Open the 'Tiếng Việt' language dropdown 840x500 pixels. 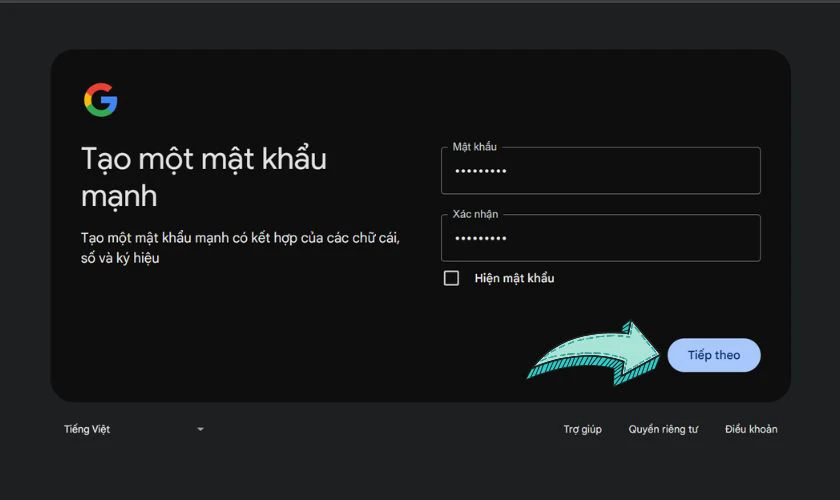134,429
